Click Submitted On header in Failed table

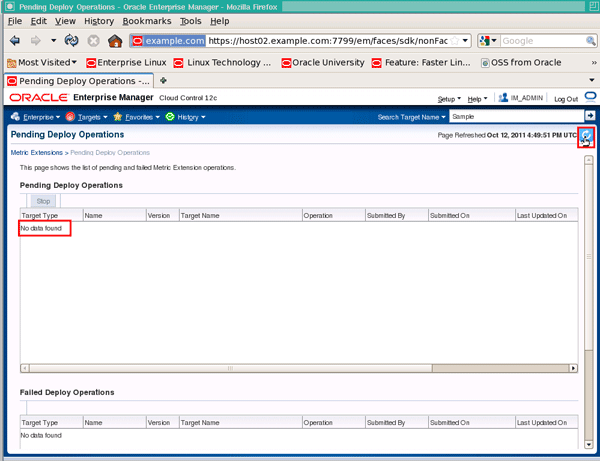[471, 423]
